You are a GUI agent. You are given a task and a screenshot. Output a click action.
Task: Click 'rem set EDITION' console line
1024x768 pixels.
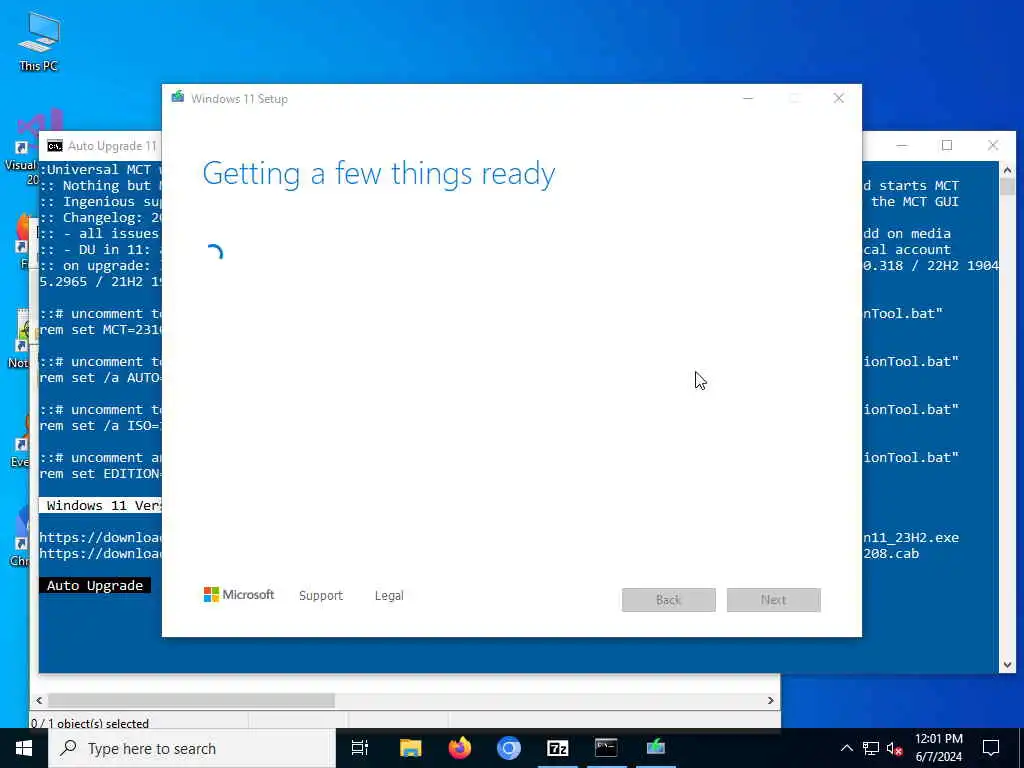coord(101,473)
